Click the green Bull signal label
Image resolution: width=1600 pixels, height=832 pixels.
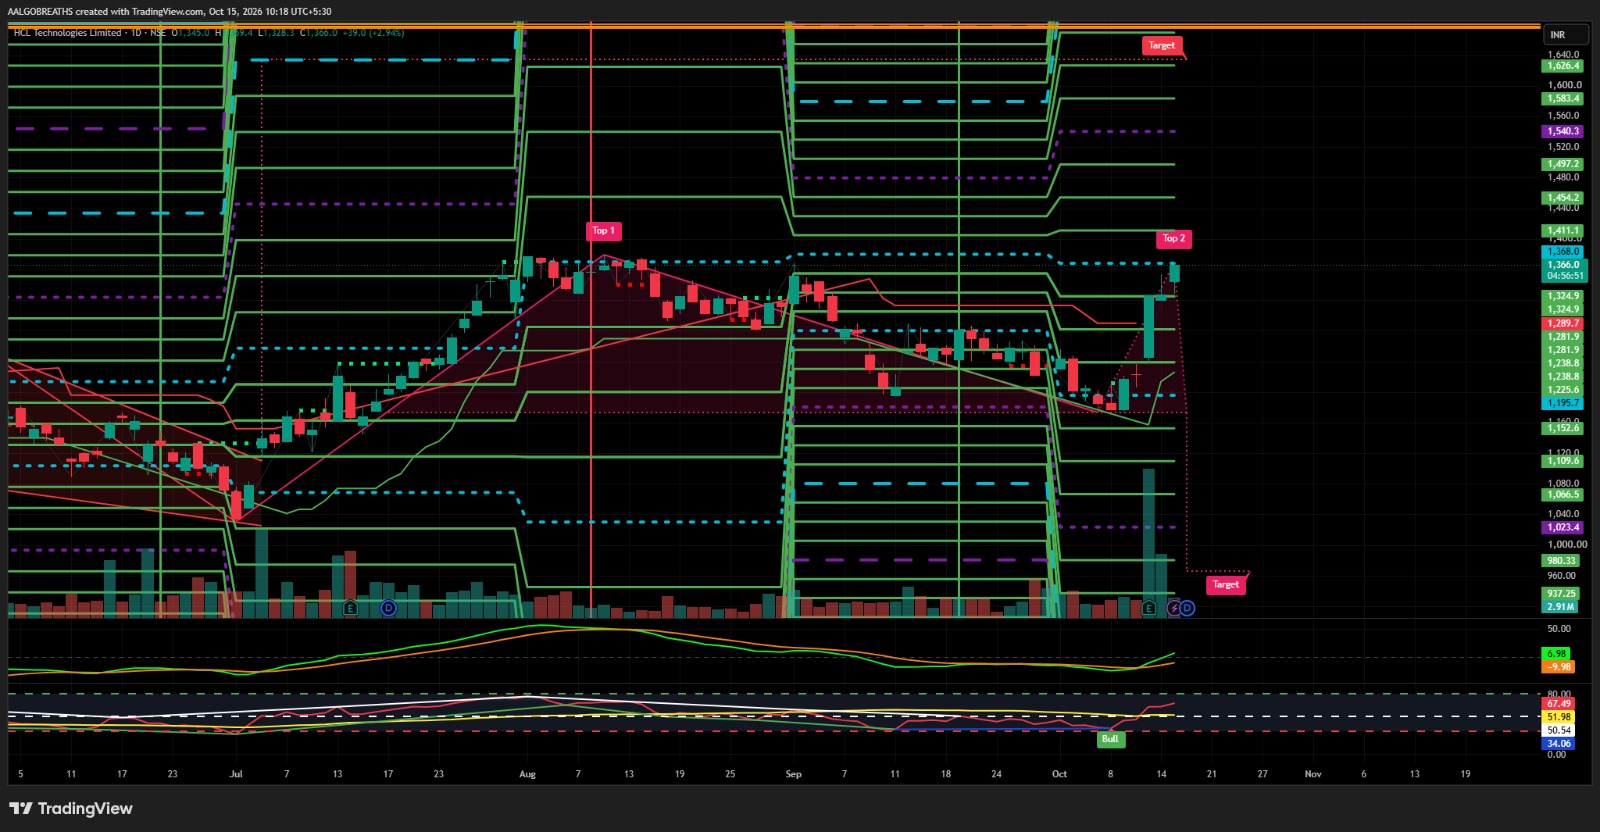[x=1110, y=739]
